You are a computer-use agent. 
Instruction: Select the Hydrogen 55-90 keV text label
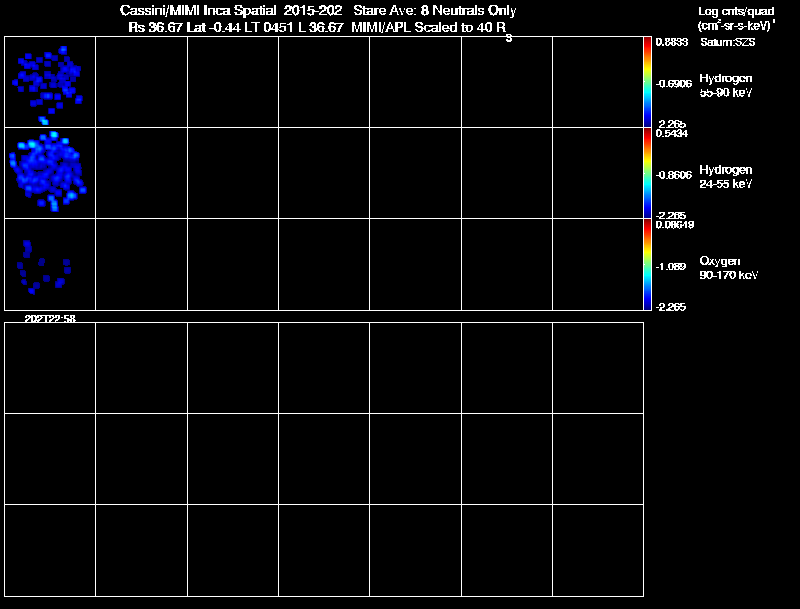(726, 85)
